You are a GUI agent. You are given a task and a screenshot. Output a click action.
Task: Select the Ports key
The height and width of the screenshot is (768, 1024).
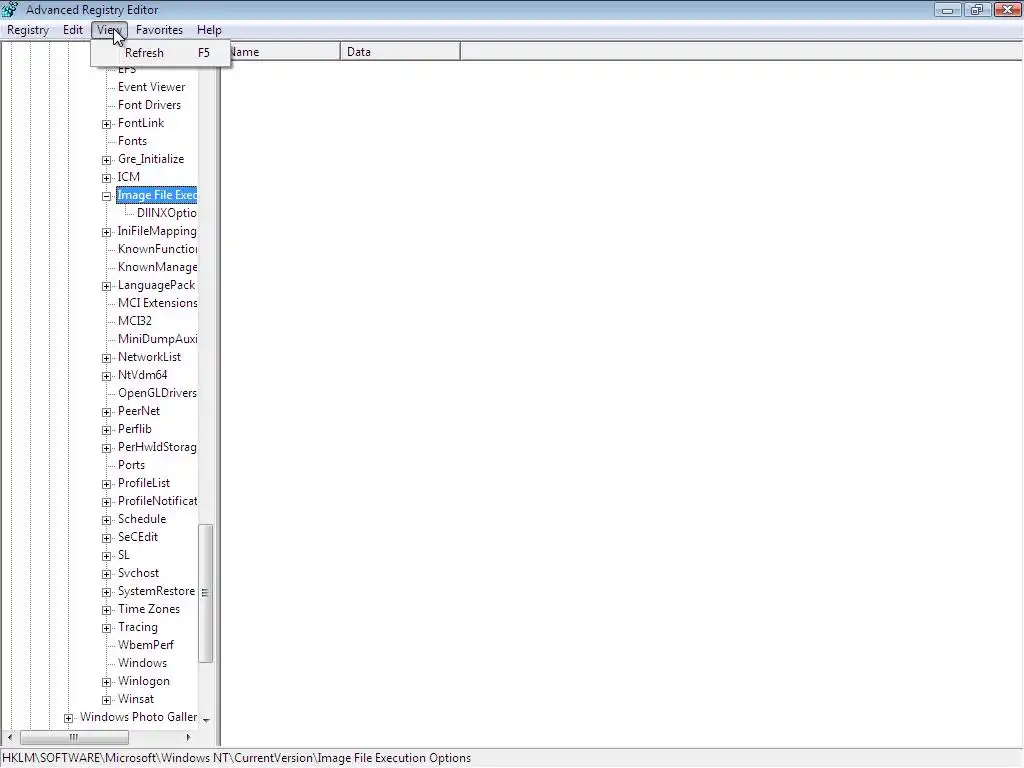point(131,465)
